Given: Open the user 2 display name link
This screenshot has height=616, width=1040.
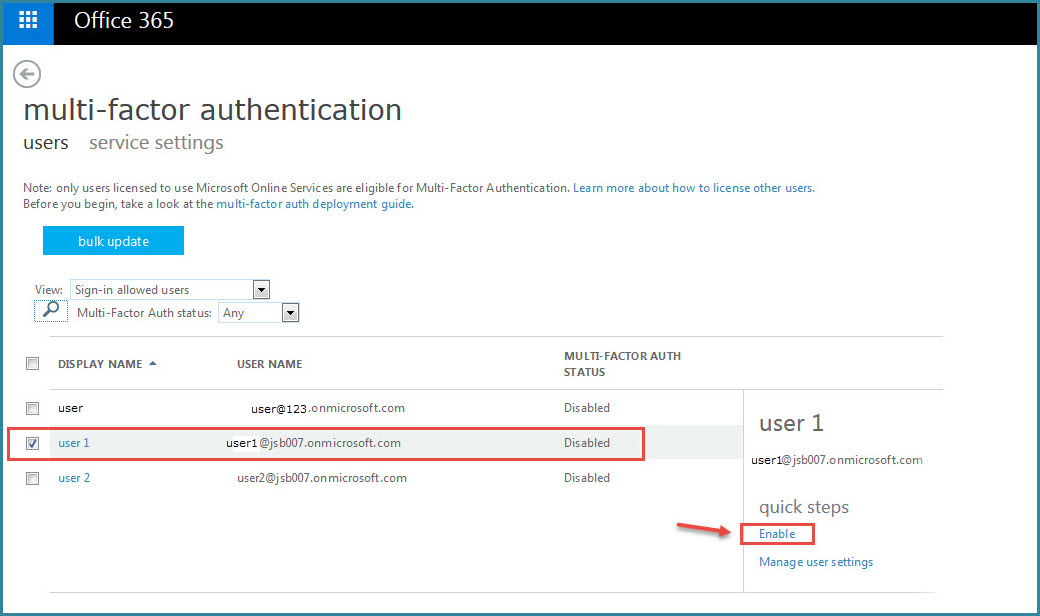Looking at the screenshot, I should pos(73,478).
